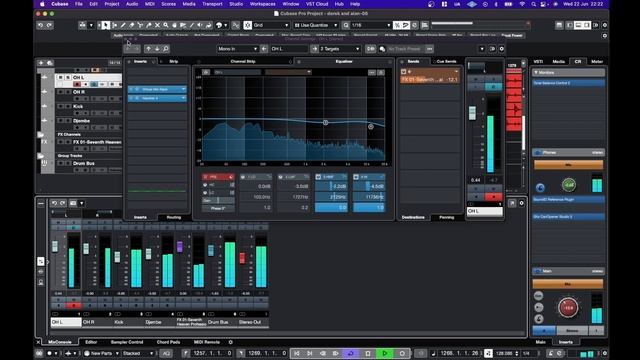This screenshot has width=640, height=360.
Task: Open the toolbar Setup gear
Action: pyautogui.click(x=604, y=25)
